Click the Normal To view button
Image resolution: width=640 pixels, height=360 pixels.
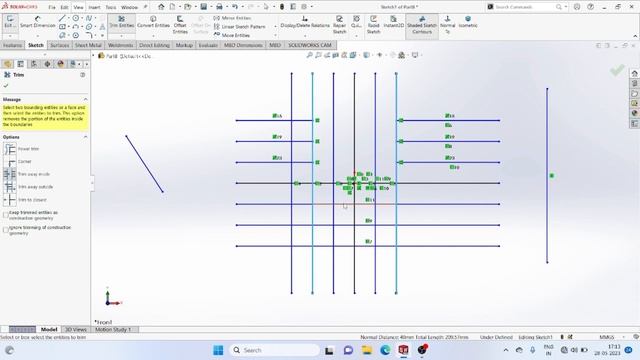(447, 25)
